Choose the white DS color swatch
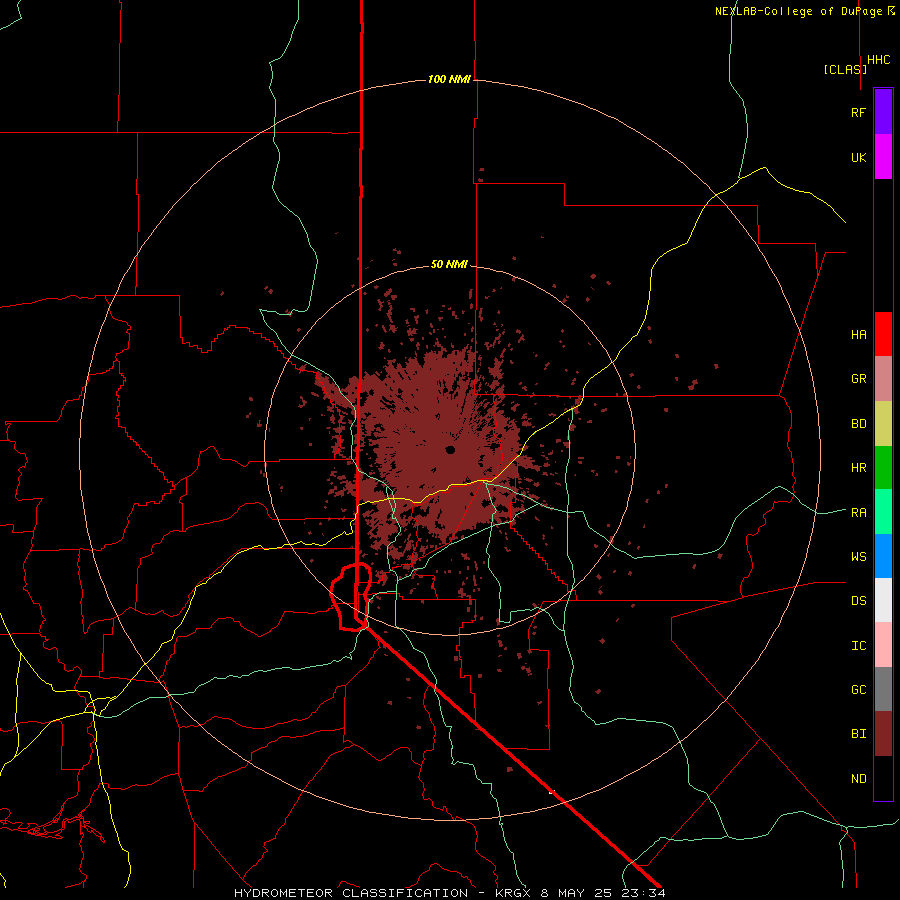Screen dimensions: 900x900 883,600
